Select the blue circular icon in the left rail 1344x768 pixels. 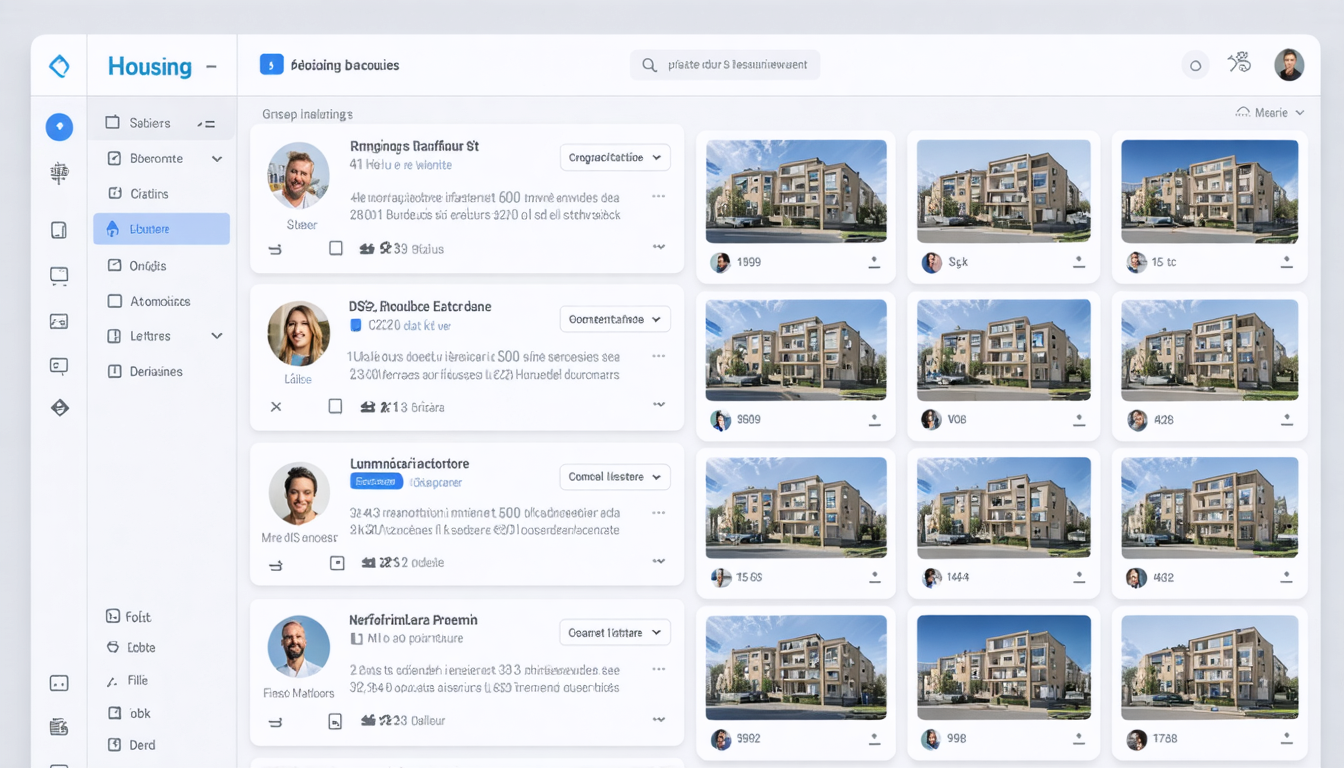(59, 127)
